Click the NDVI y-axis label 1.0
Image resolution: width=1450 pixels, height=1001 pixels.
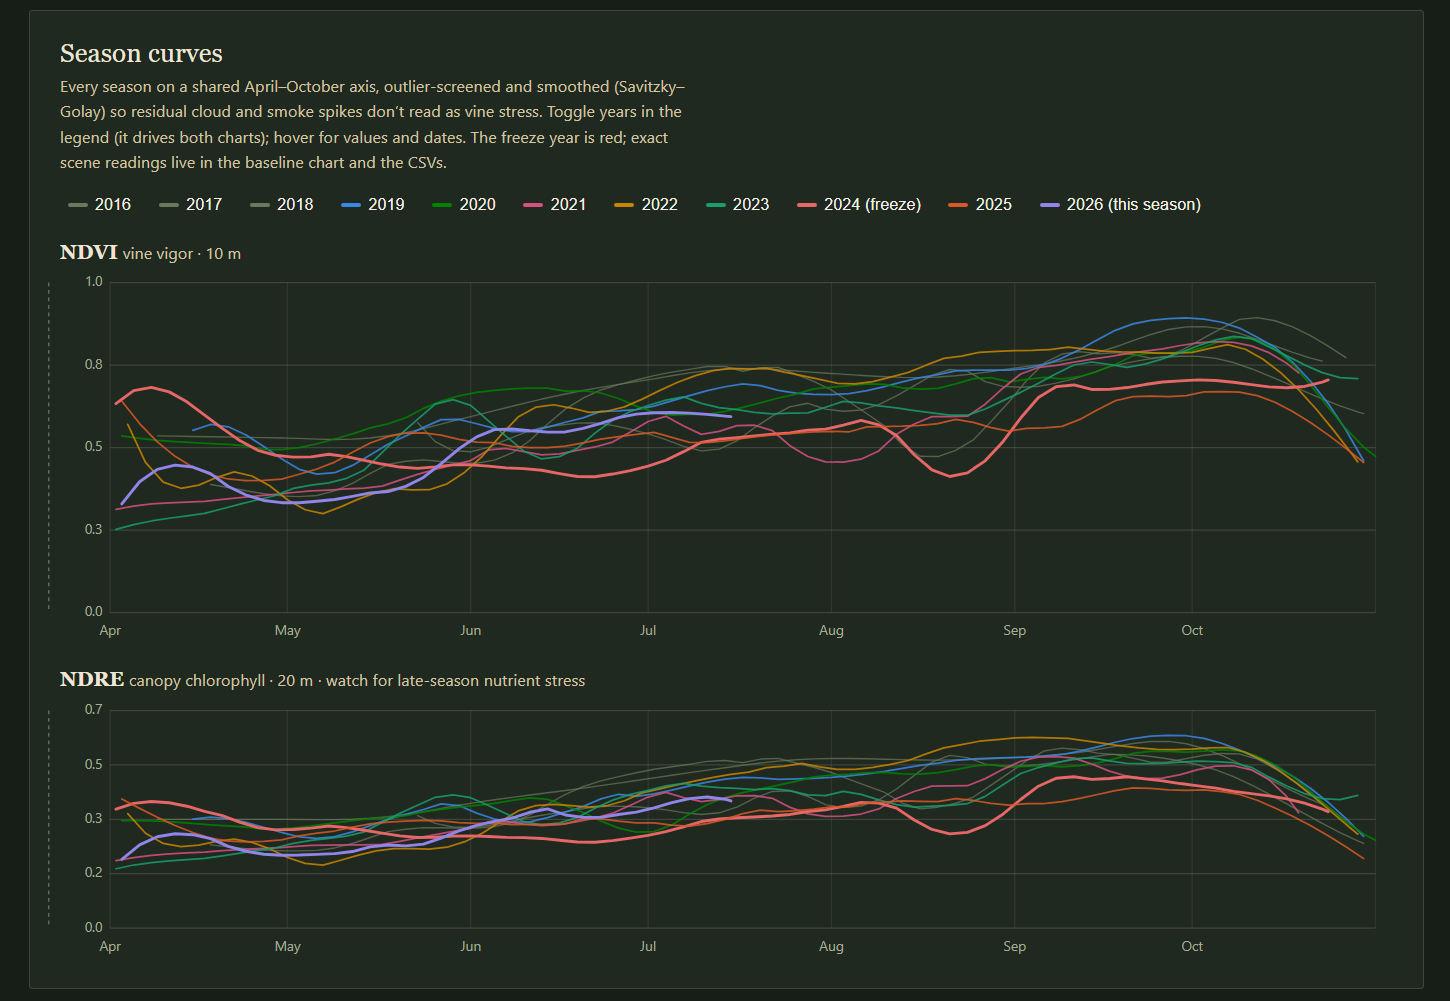click(x=94, y=282)
